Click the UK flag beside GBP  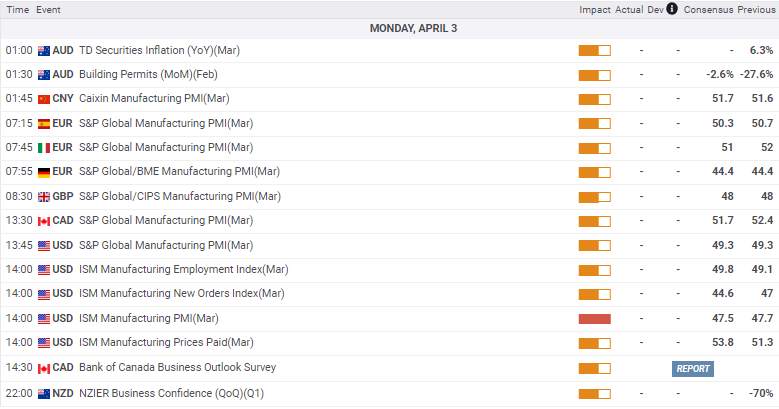44,197
